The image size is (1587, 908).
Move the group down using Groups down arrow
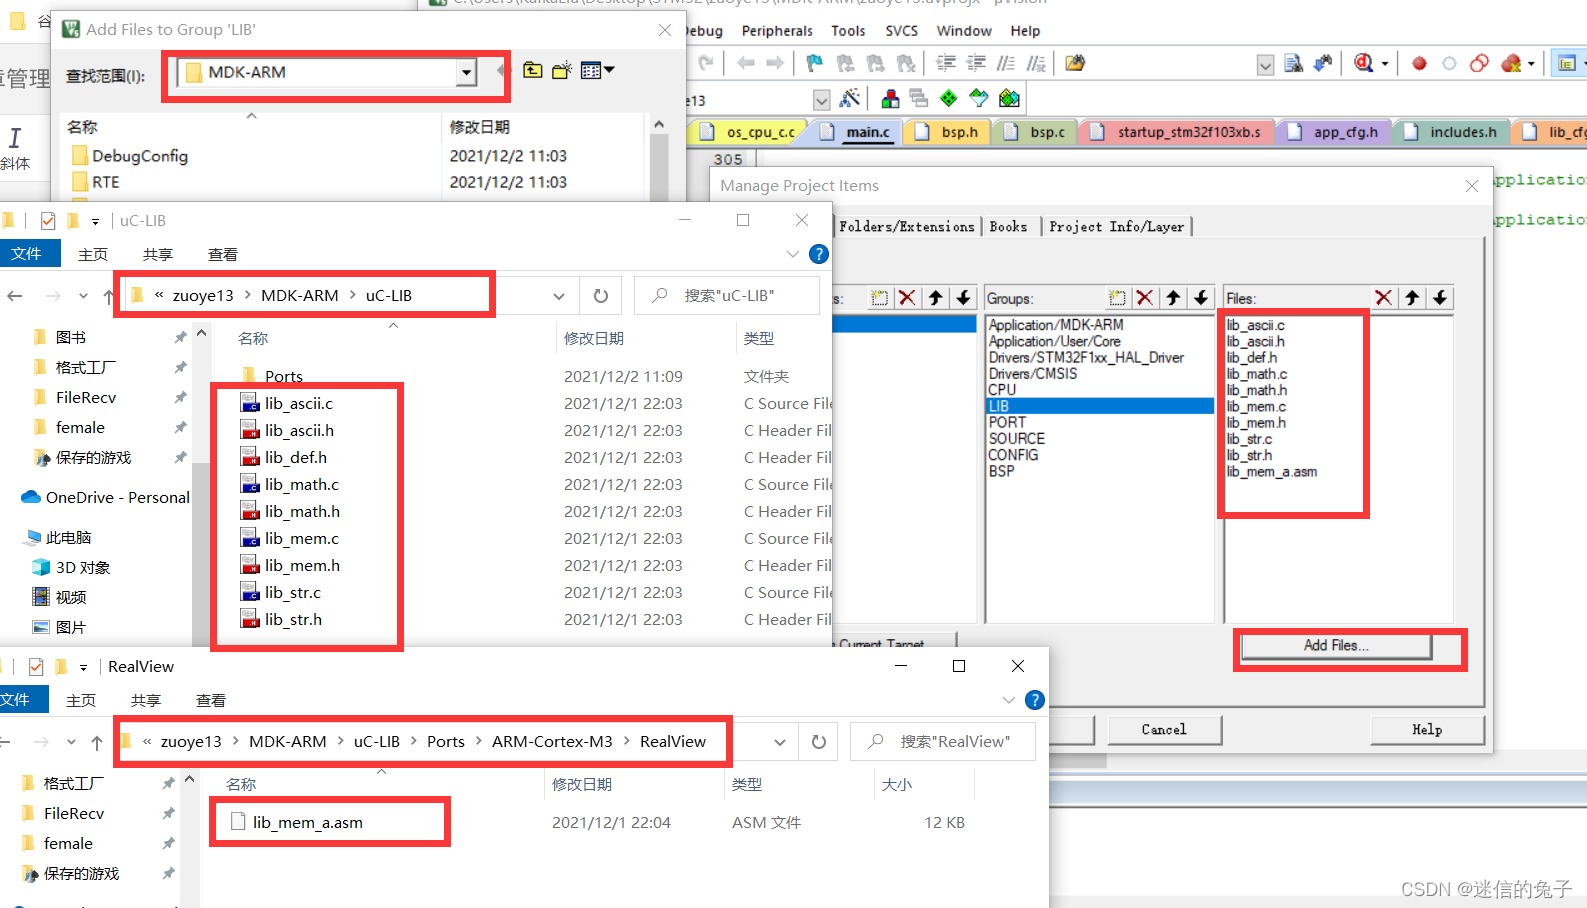click(x=1201, y=298)
